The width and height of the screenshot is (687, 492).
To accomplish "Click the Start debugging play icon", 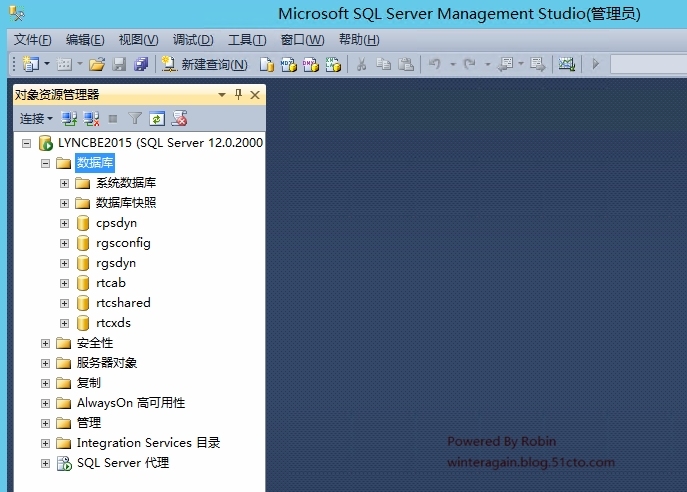I will [x=595, y=64].
